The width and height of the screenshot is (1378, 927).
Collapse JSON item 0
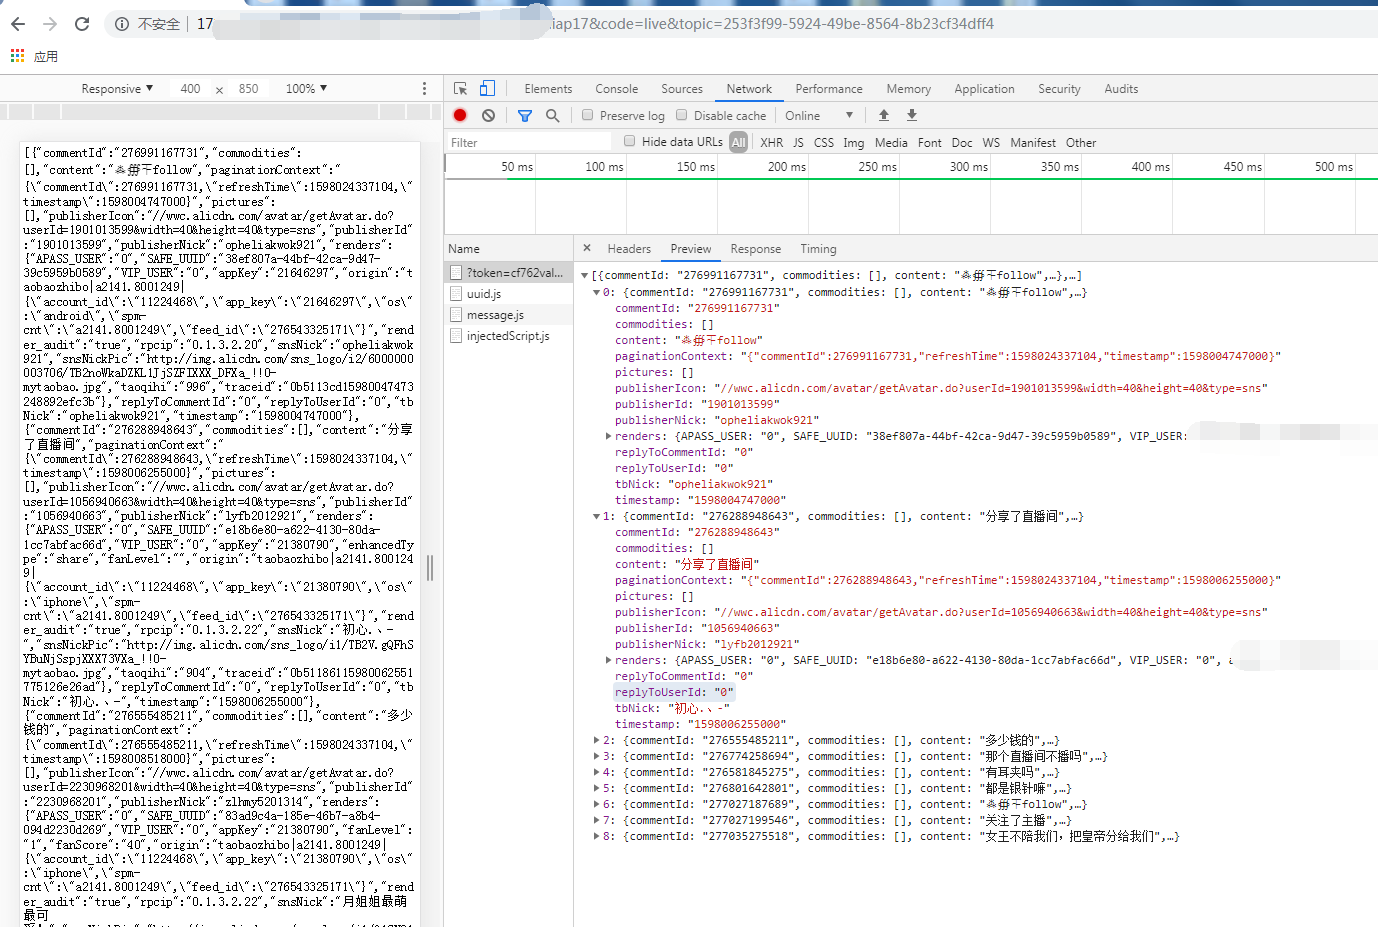(597, 292)
